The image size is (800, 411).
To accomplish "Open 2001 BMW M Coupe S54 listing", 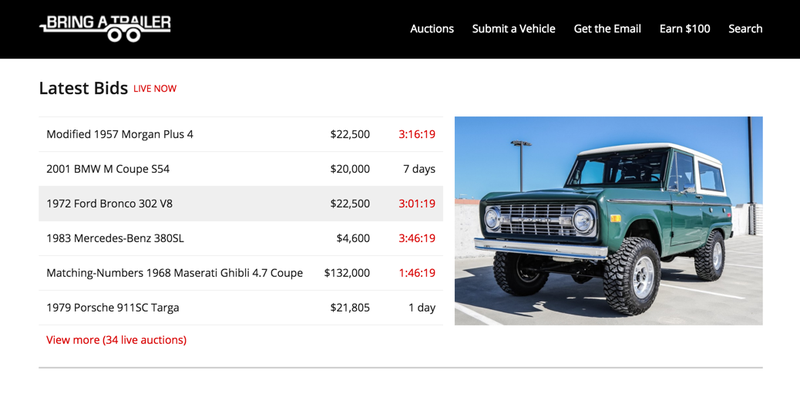I will tap(108, 169).
